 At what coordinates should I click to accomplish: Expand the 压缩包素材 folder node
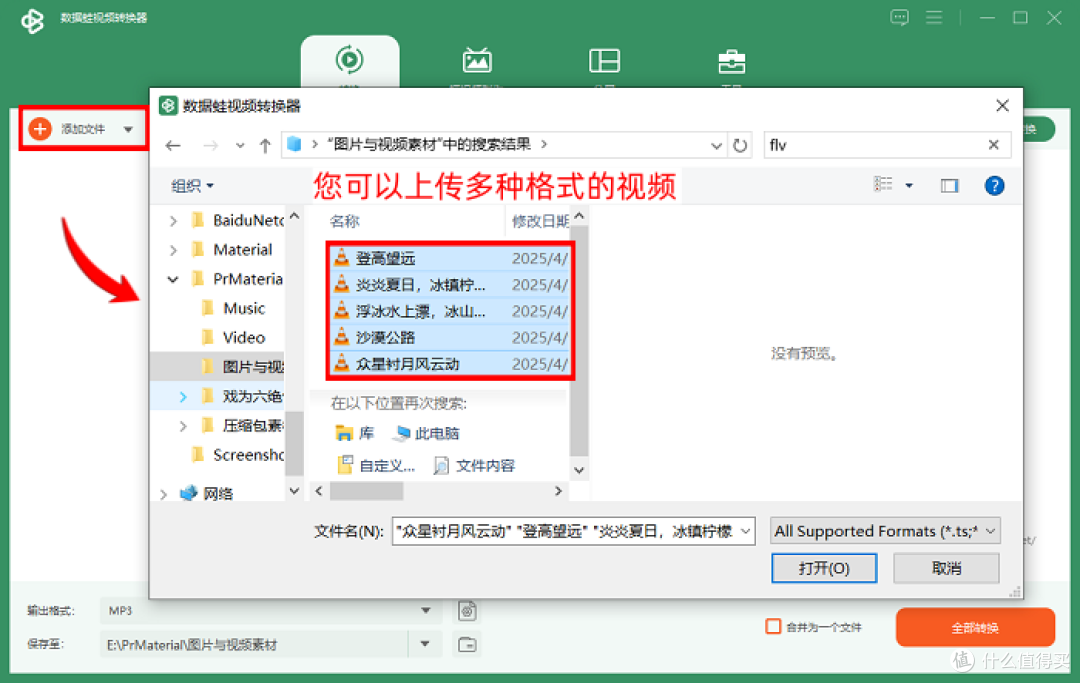click(183, 426)
